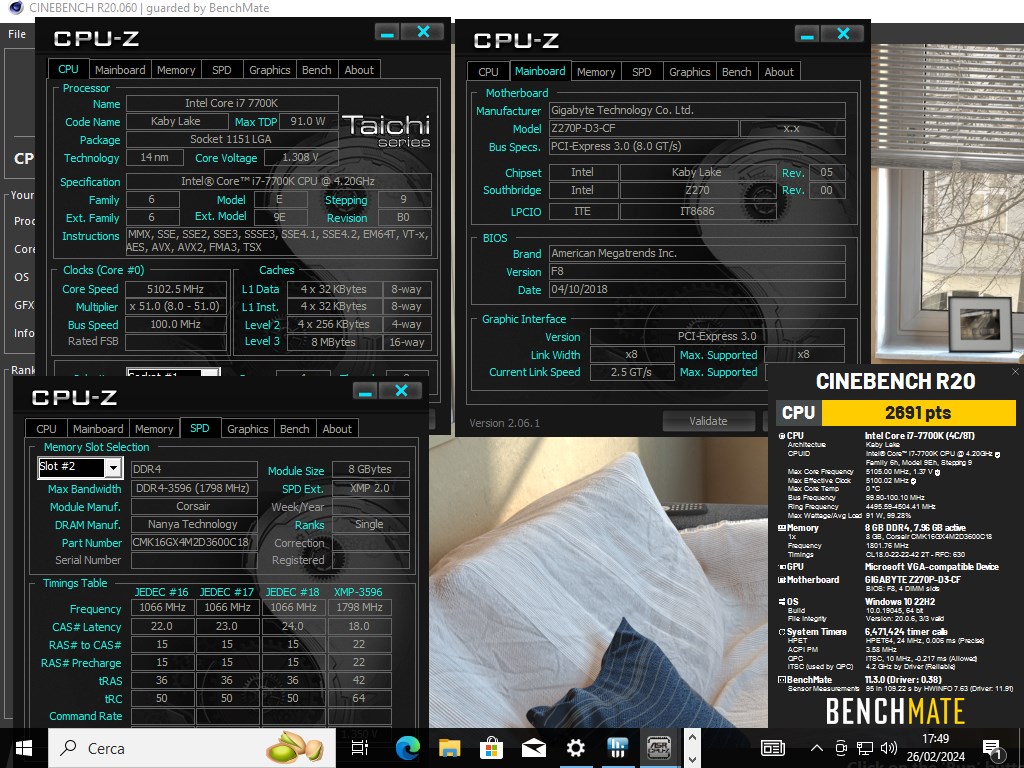The image size is (1024, 768).
Task: Click the CPU section icon in BenchMate panel
Action: 782,436
